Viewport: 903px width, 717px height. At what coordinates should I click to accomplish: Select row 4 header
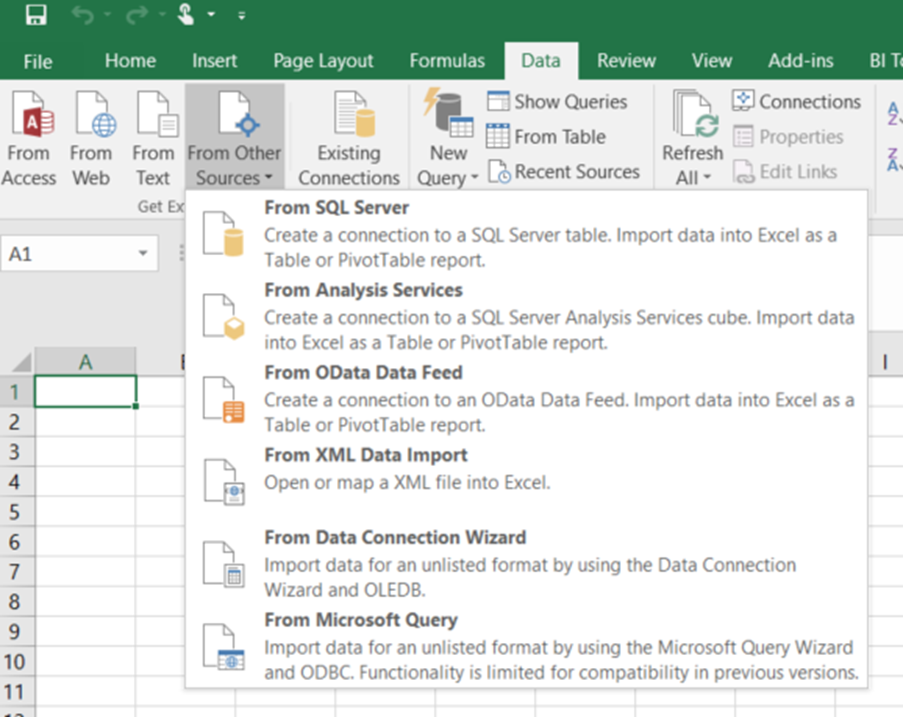(15, 481)
